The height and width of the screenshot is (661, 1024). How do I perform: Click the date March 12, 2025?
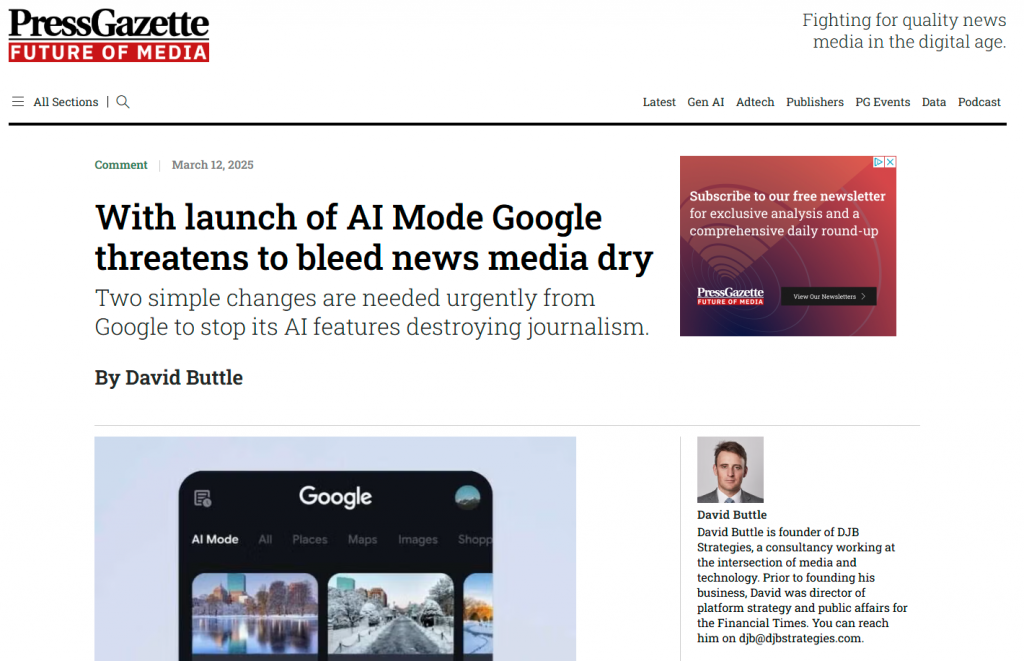point(212,165)
